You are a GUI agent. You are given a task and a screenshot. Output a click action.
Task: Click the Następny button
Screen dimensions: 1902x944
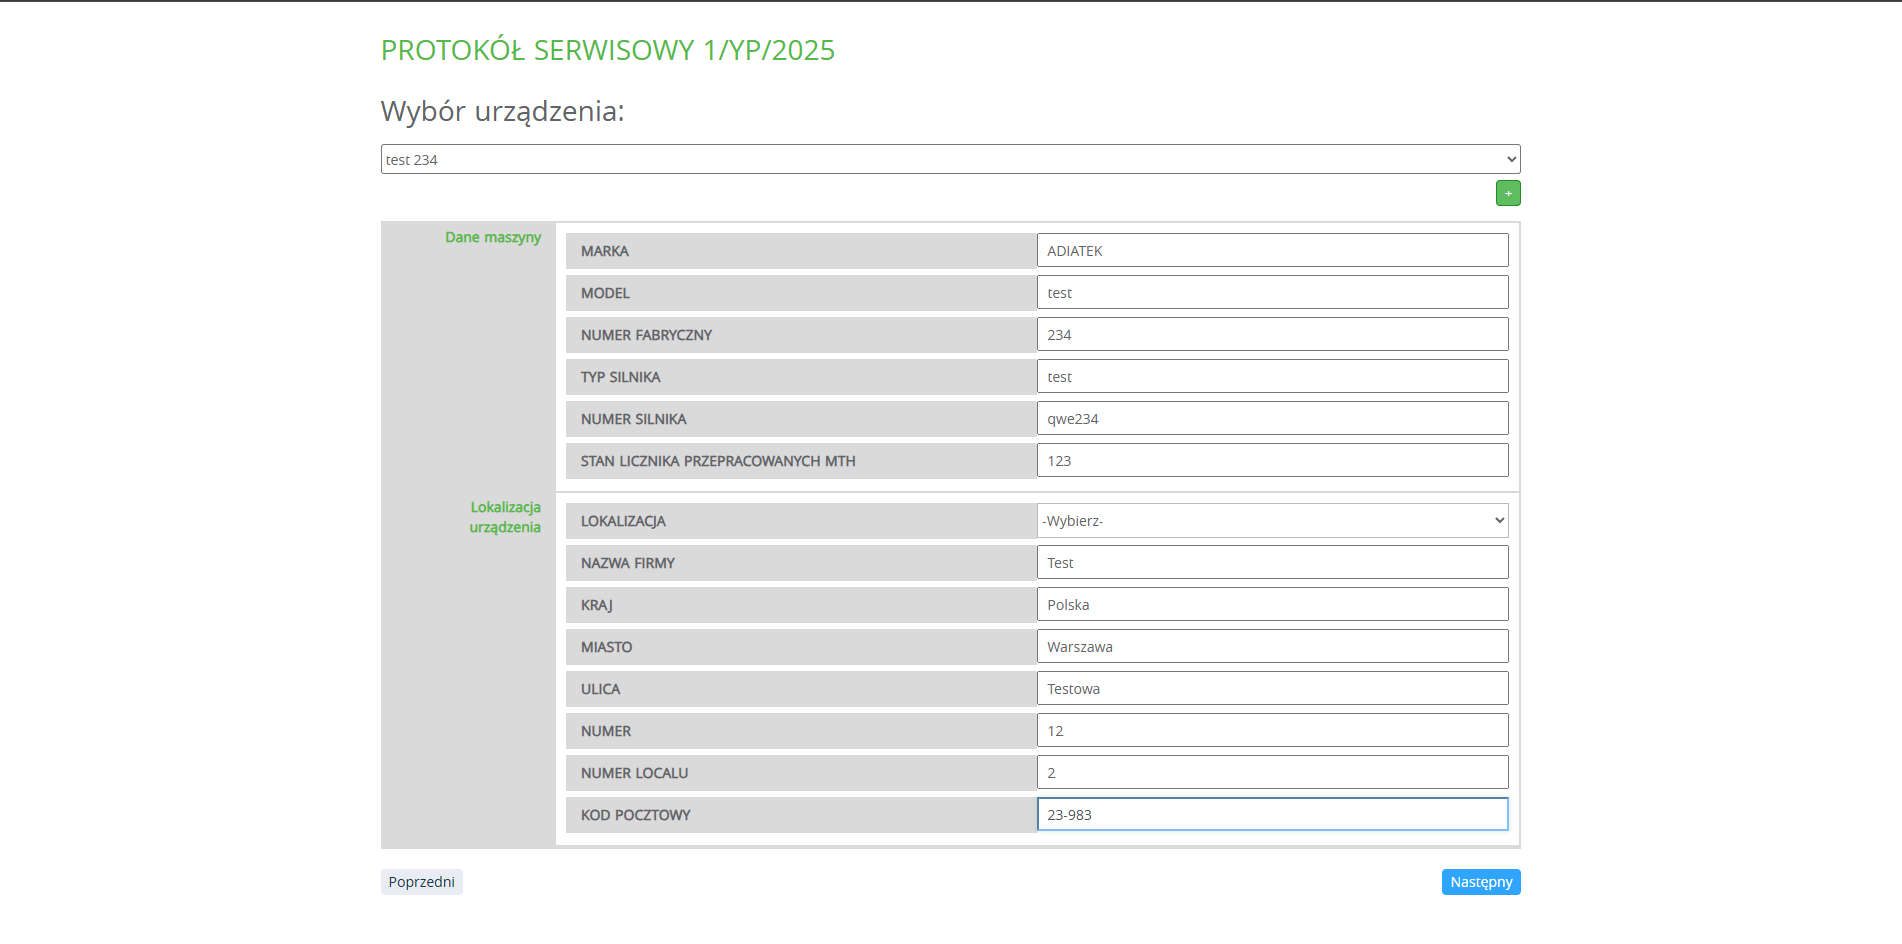tap(1480, 882)
